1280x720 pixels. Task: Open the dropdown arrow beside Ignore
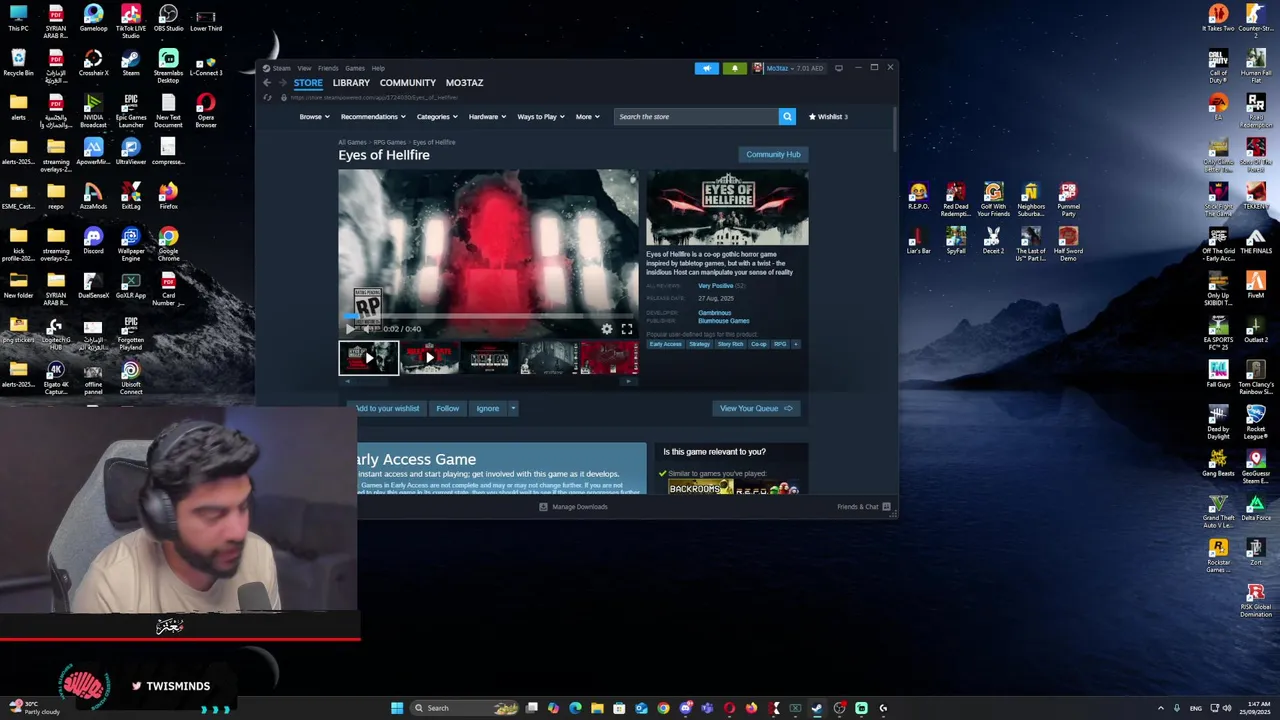coord(513,408)
